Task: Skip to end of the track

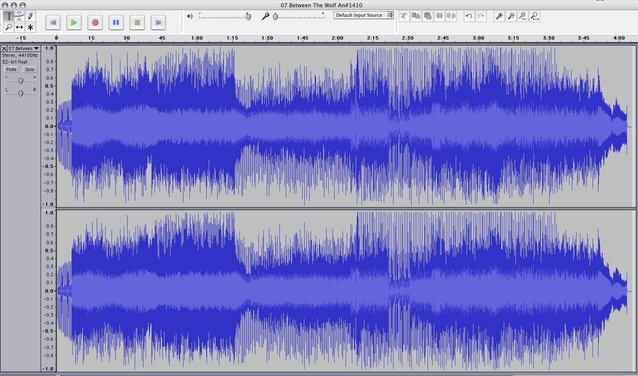Action: tap(158, 23)
